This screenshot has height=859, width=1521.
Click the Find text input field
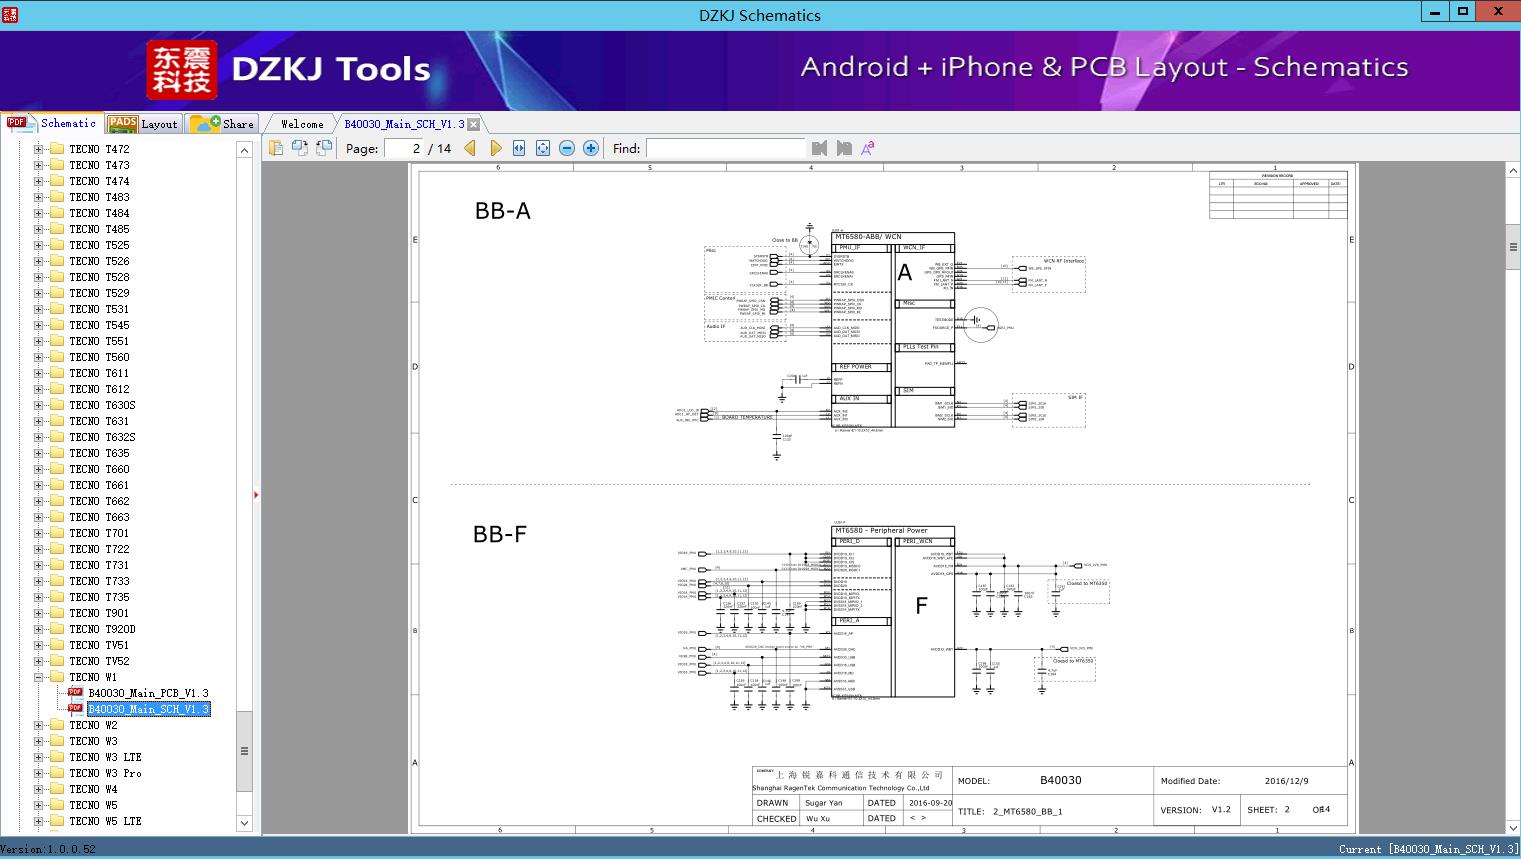click(x=725, y=148)
